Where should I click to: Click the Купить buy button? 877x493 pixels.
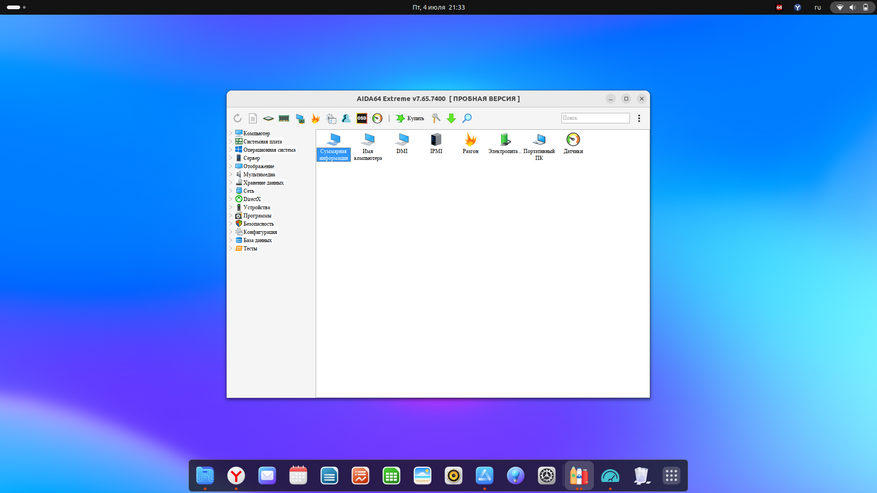point(410,119)
